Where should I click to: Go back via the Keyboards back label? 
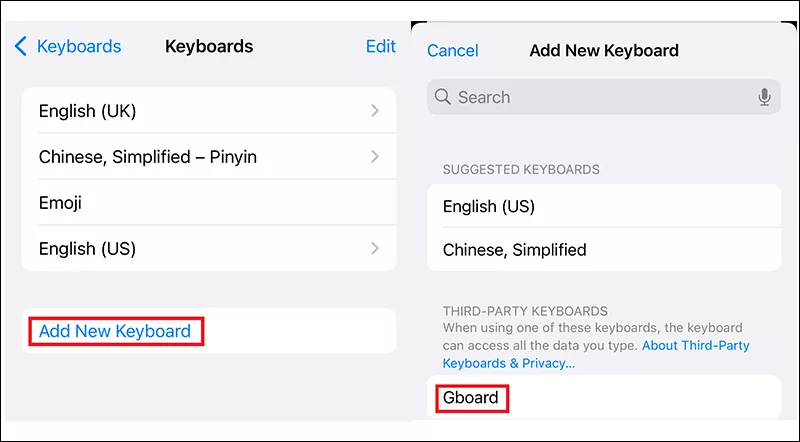[x=79, y=46]
